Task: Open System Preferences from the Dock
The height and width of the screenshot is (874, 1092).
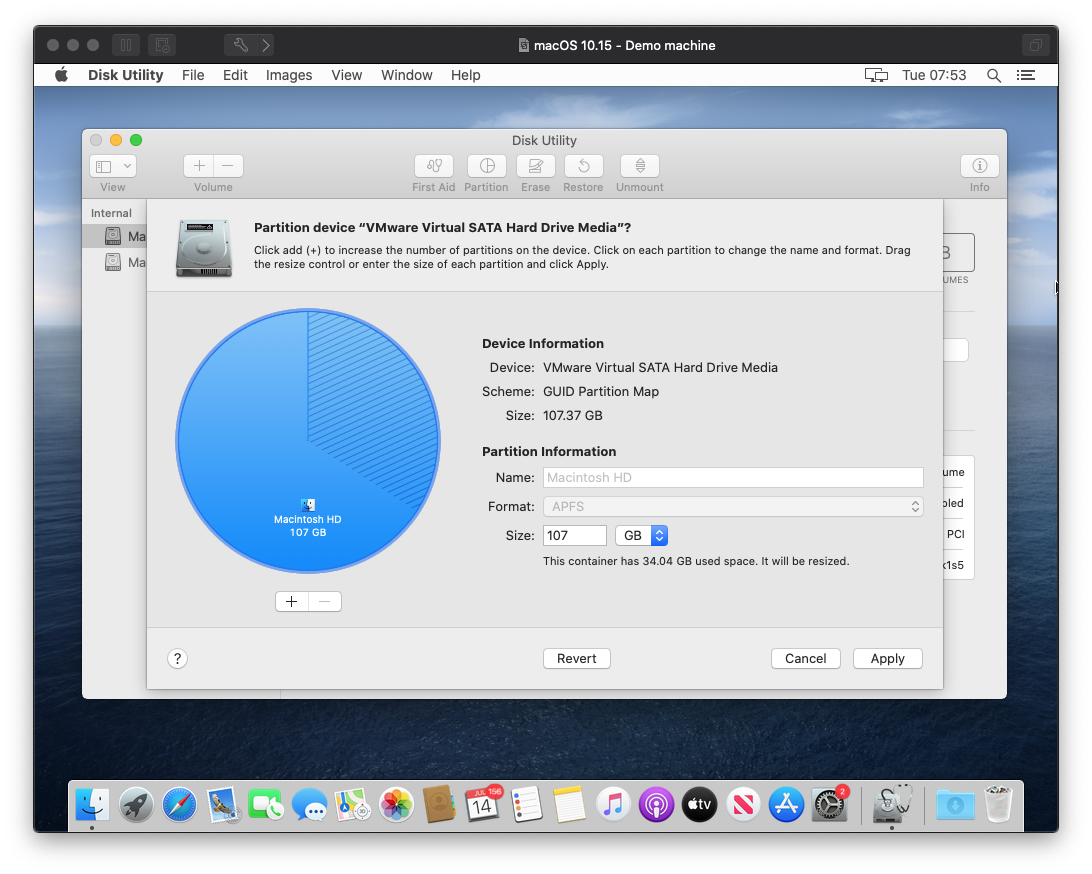Action: point(829,805)
